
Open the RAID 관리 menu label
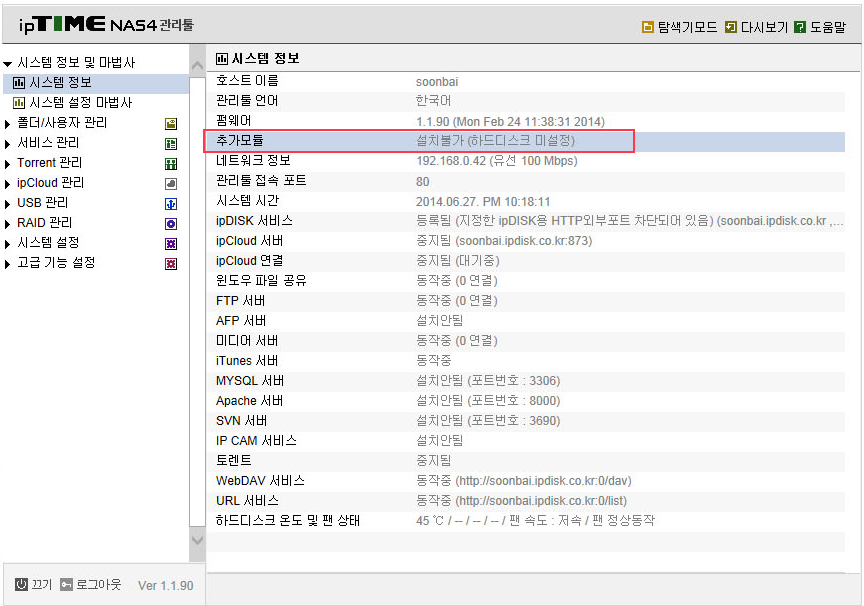(45, 223)
